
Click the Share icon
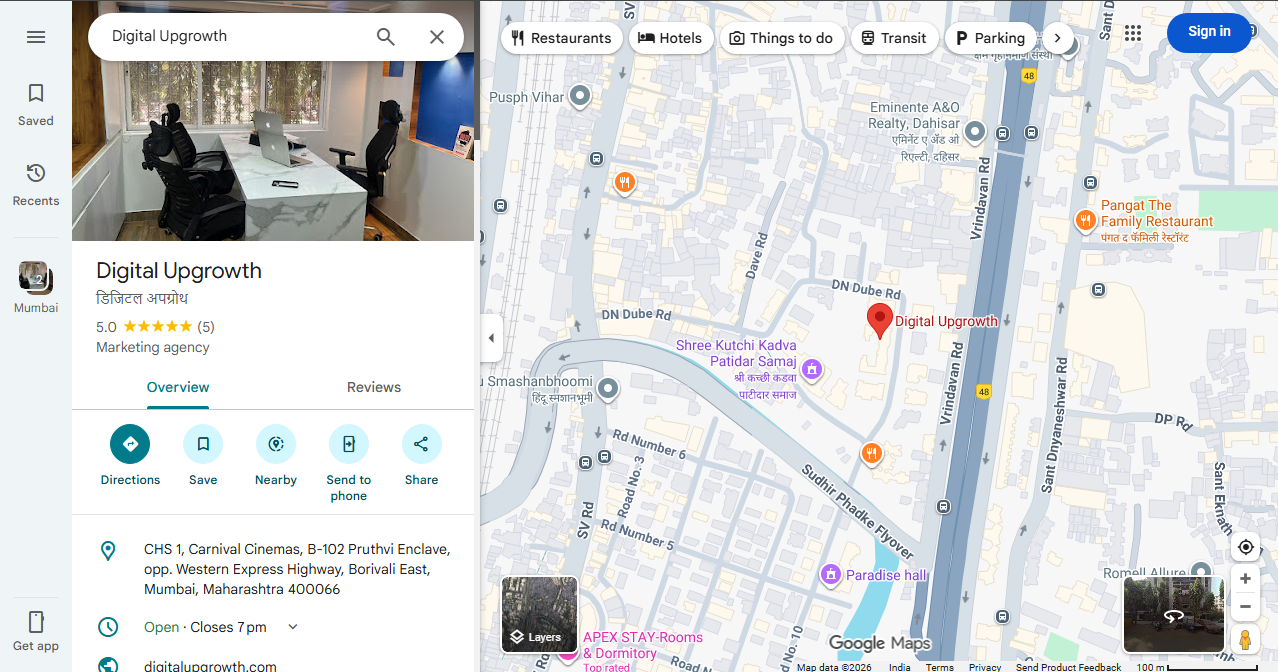[421, 443]
